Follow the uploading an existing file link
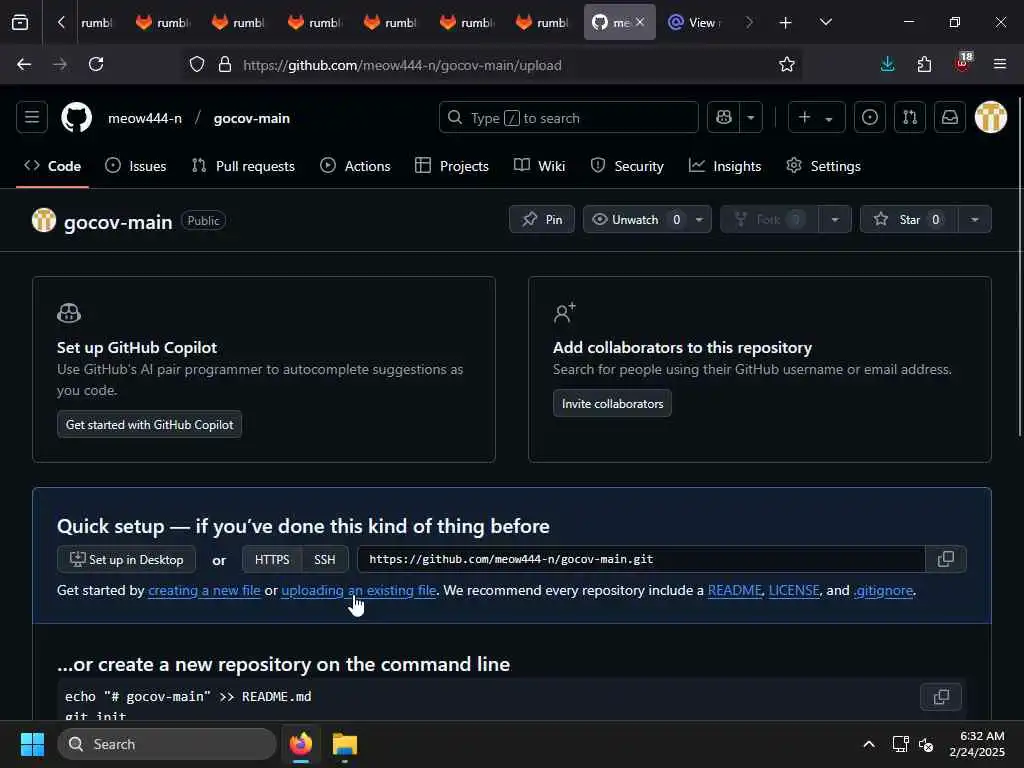Image resolution: width=1024 pixels, height=768 pixels. 359,590
